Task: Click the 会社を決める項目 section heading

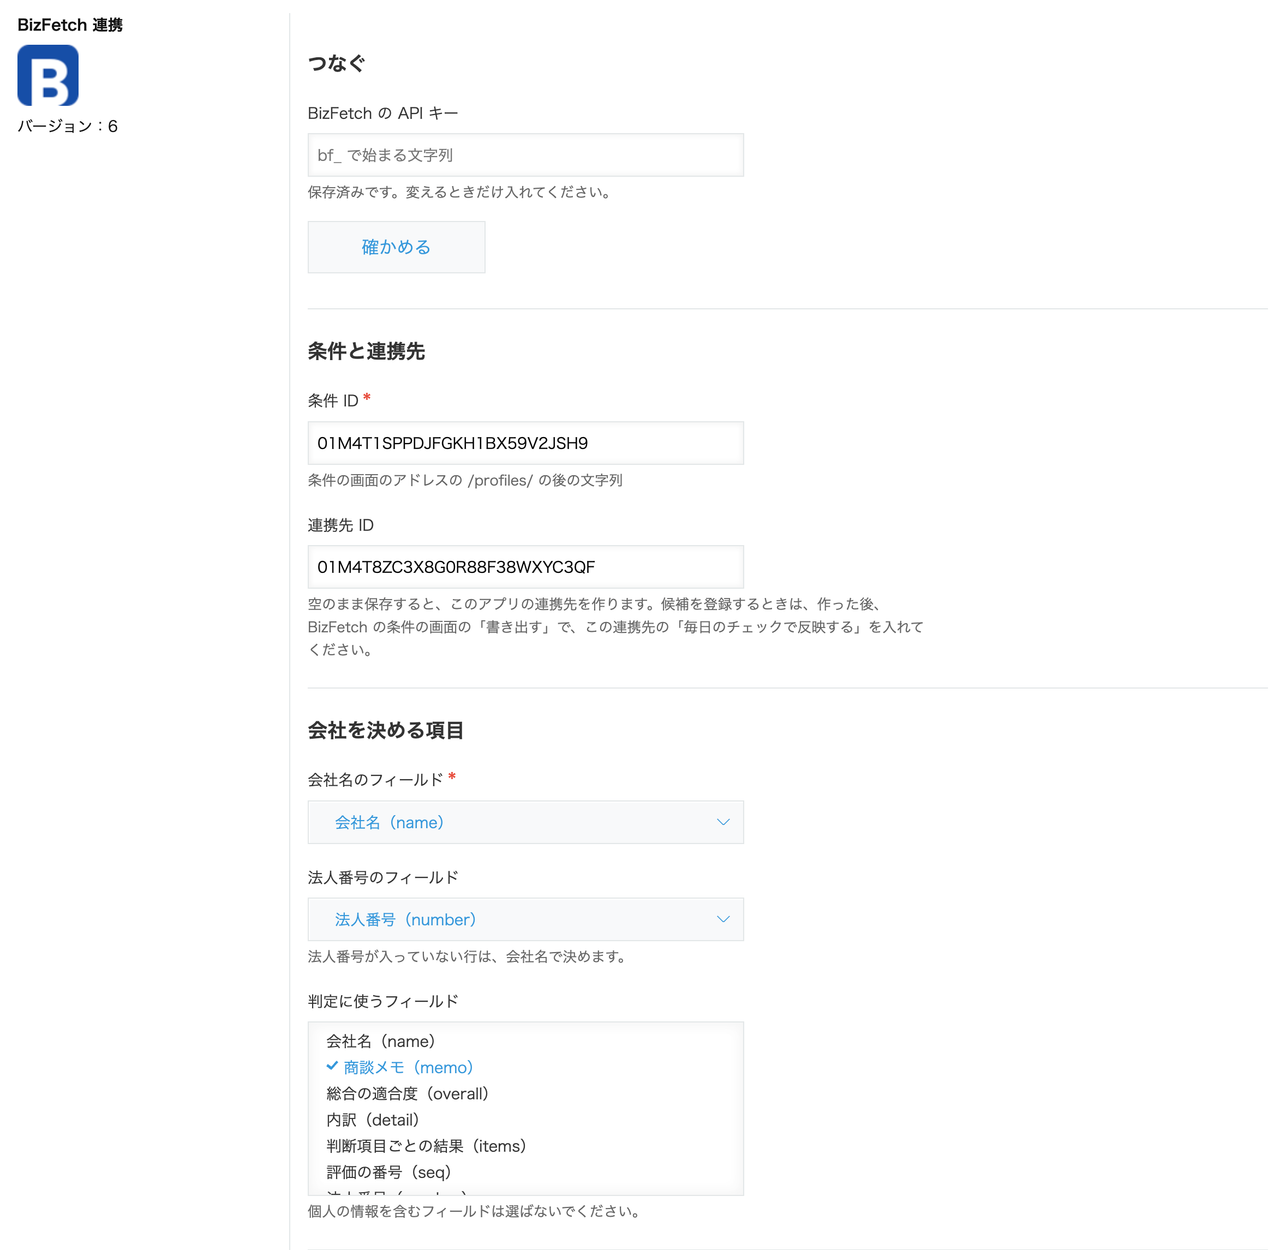Action: [x=386, y=730]
